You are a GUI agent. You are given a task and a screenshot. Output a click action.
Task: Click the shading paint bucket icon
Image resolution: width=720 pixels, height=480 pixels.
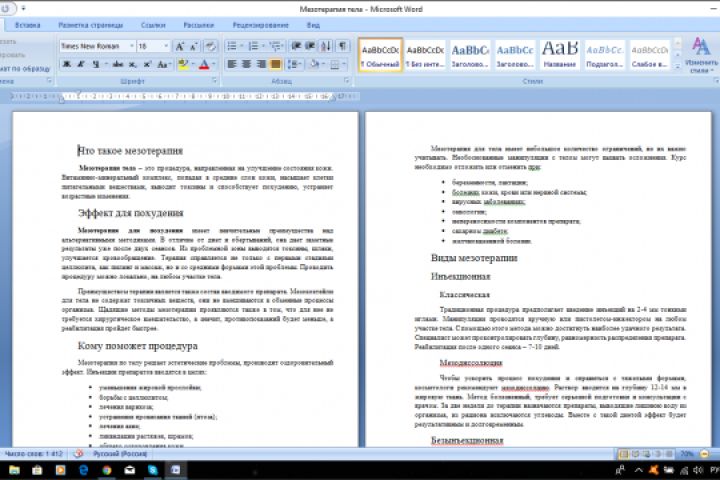pos(314,64)
